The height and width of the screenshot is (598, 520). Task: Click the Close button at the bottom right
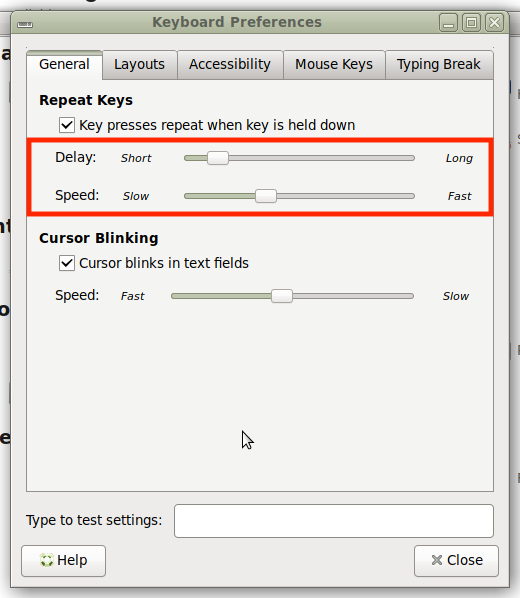pos(456,561)
